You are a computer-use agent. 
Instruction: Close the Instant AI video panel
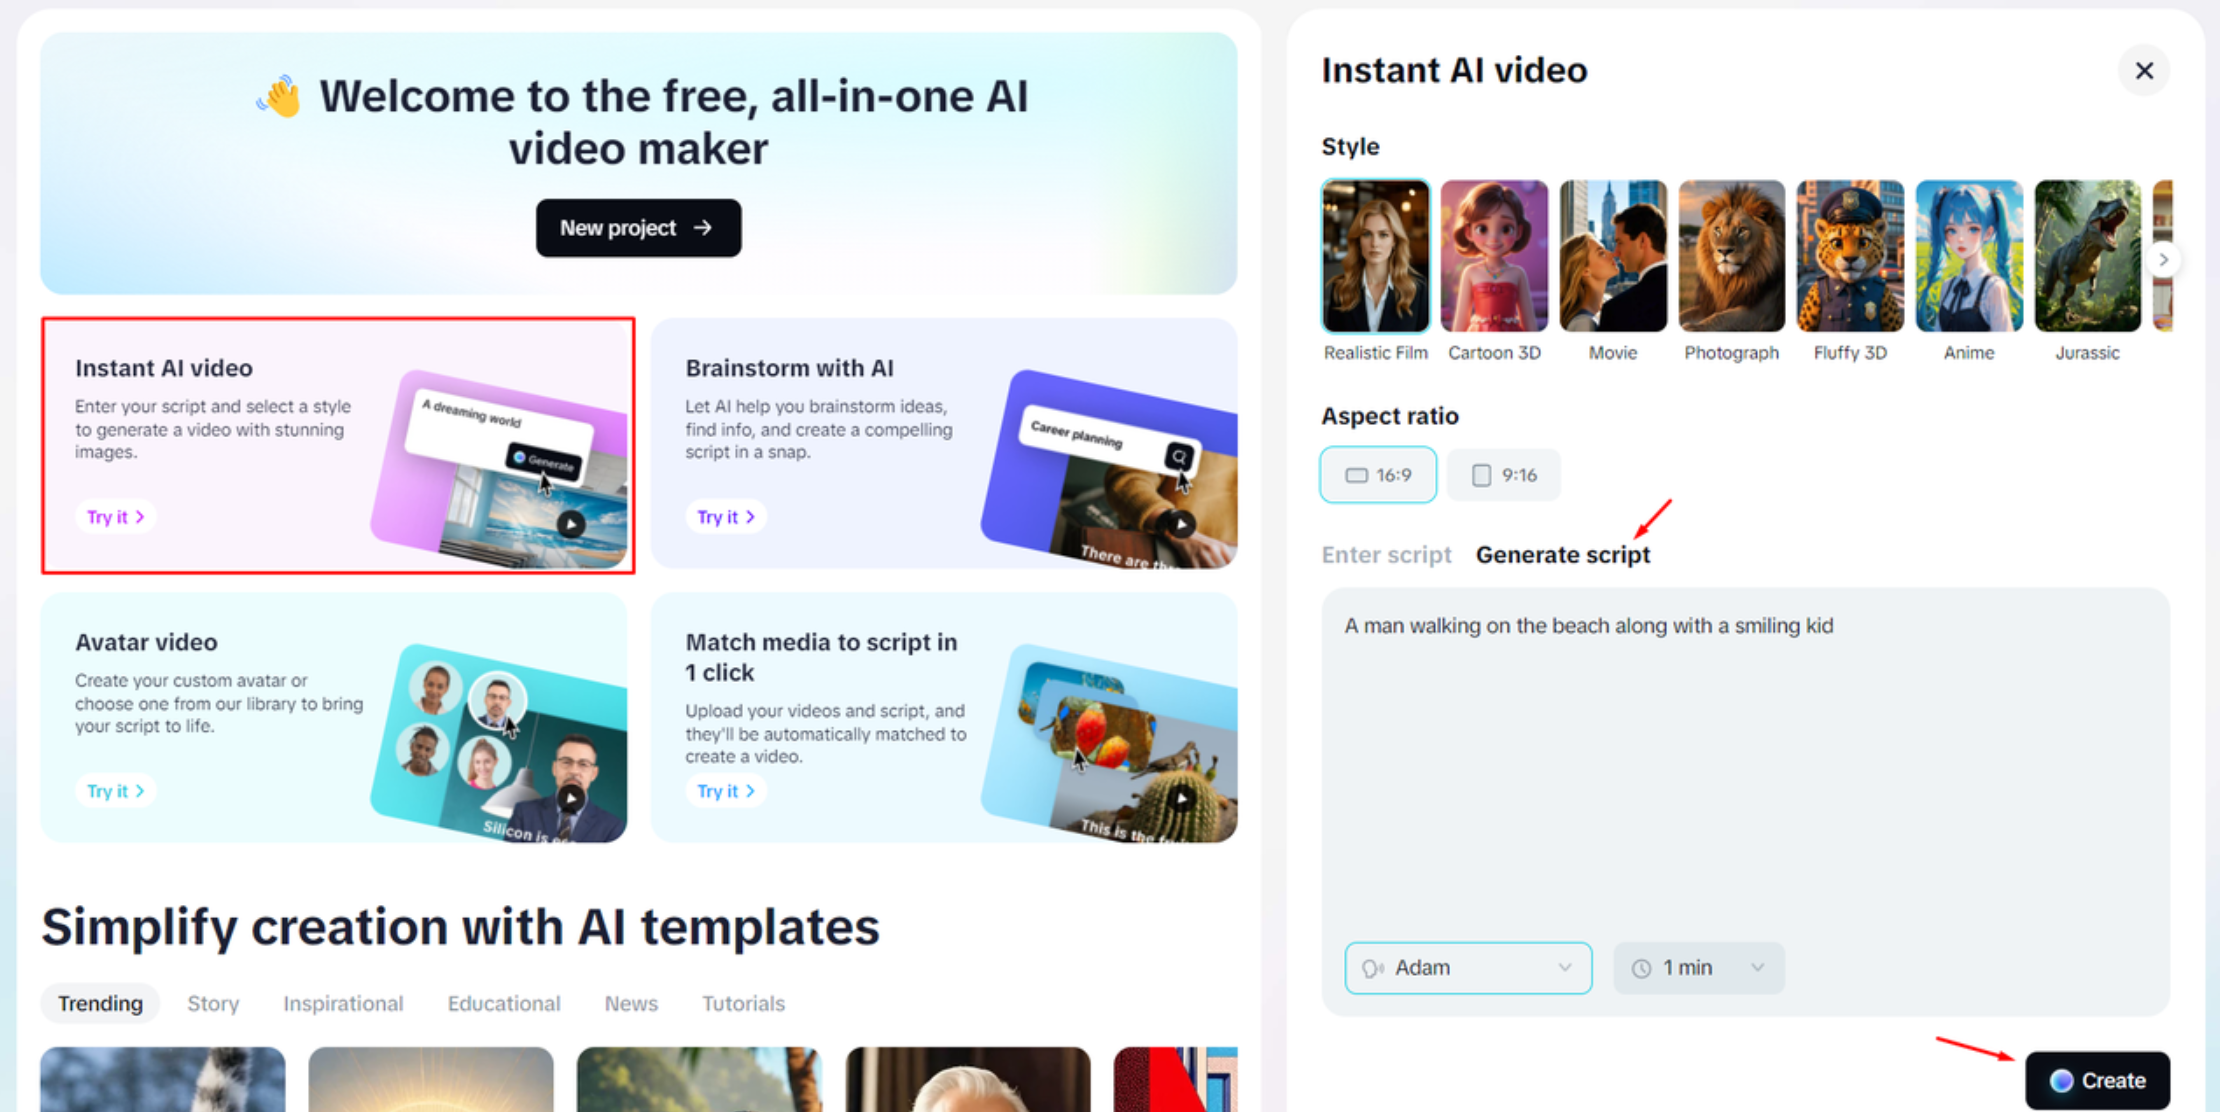coord(2143,71)
